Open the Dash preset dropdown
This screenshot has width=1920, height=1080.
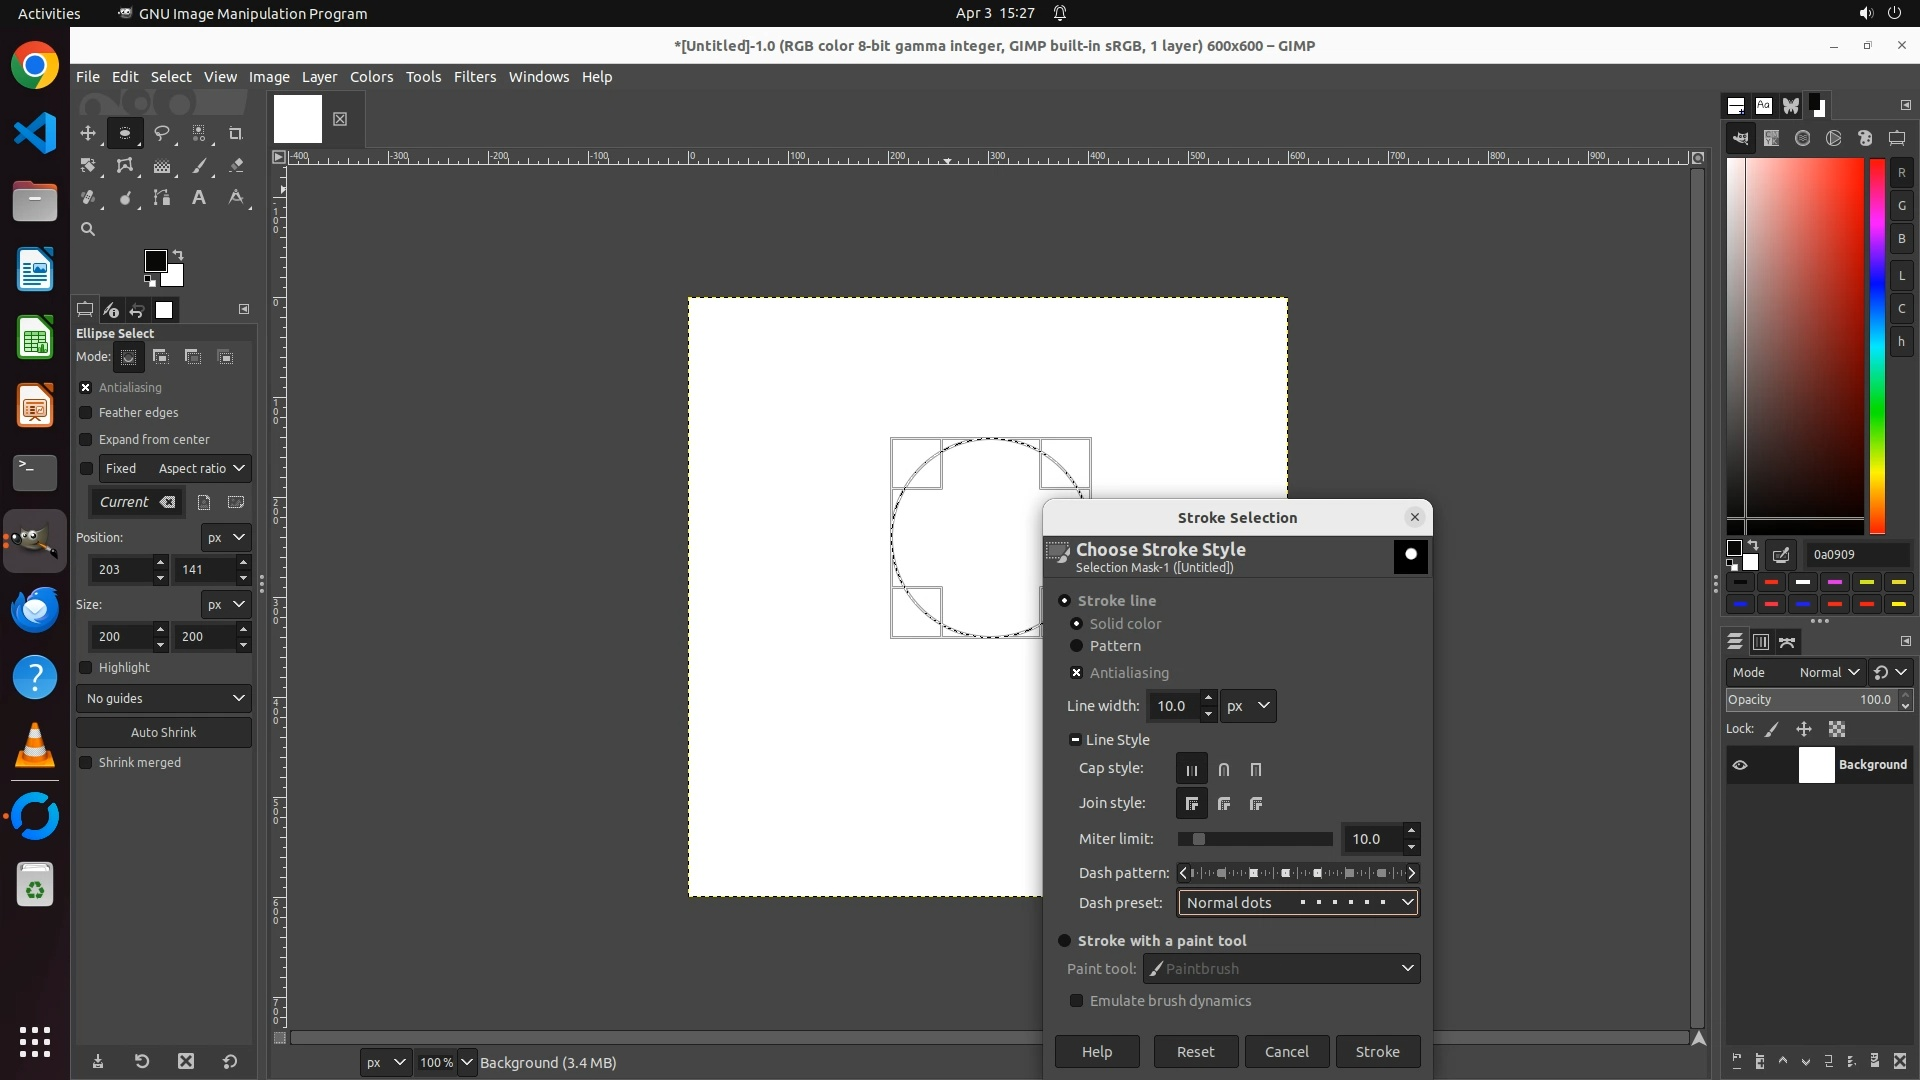click(1298, 903)
